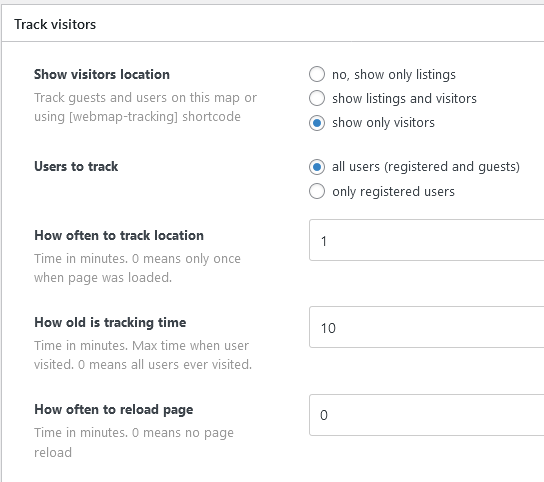544x482 pixels.
Task: Choose the "show only visitors" radio button
Action: [x=317, y=123]
